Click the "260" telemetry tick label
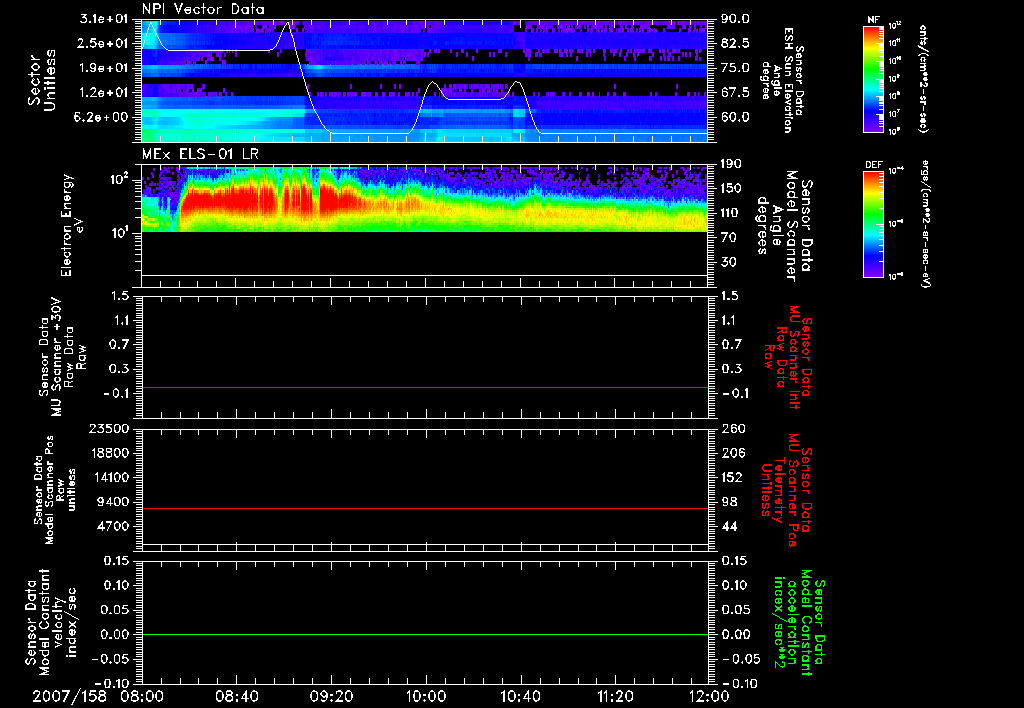 731,428
